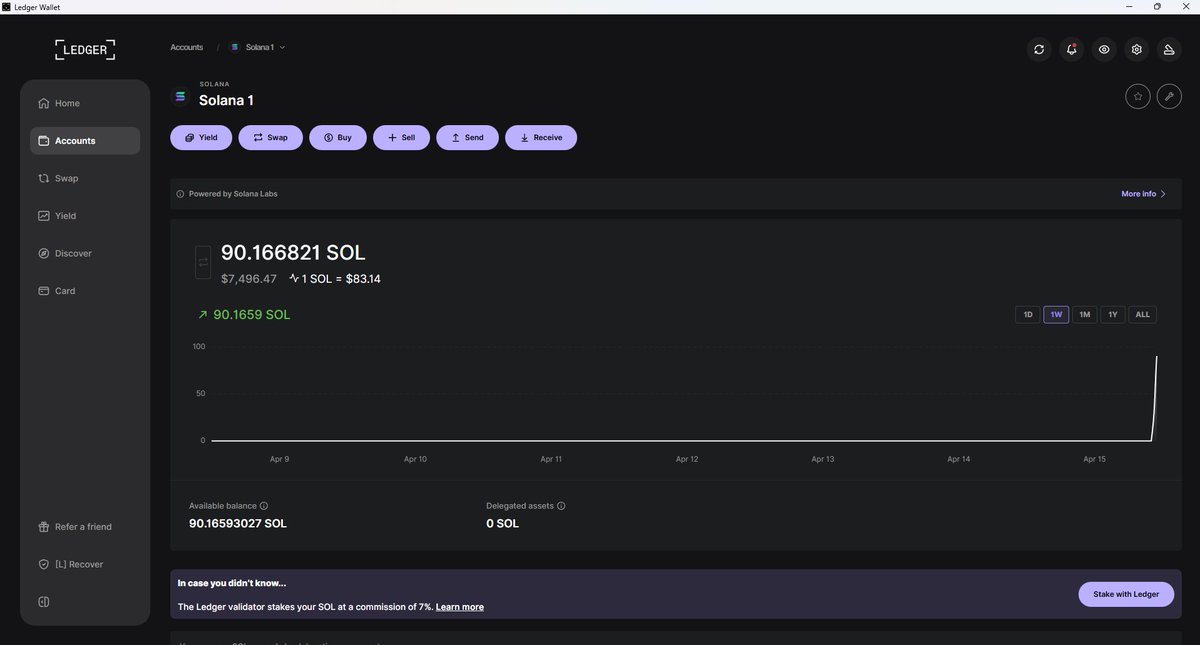Viewport: 1200px width, 645px height.
Task: Open Swap from the sidebar
Action: (85, 178)
